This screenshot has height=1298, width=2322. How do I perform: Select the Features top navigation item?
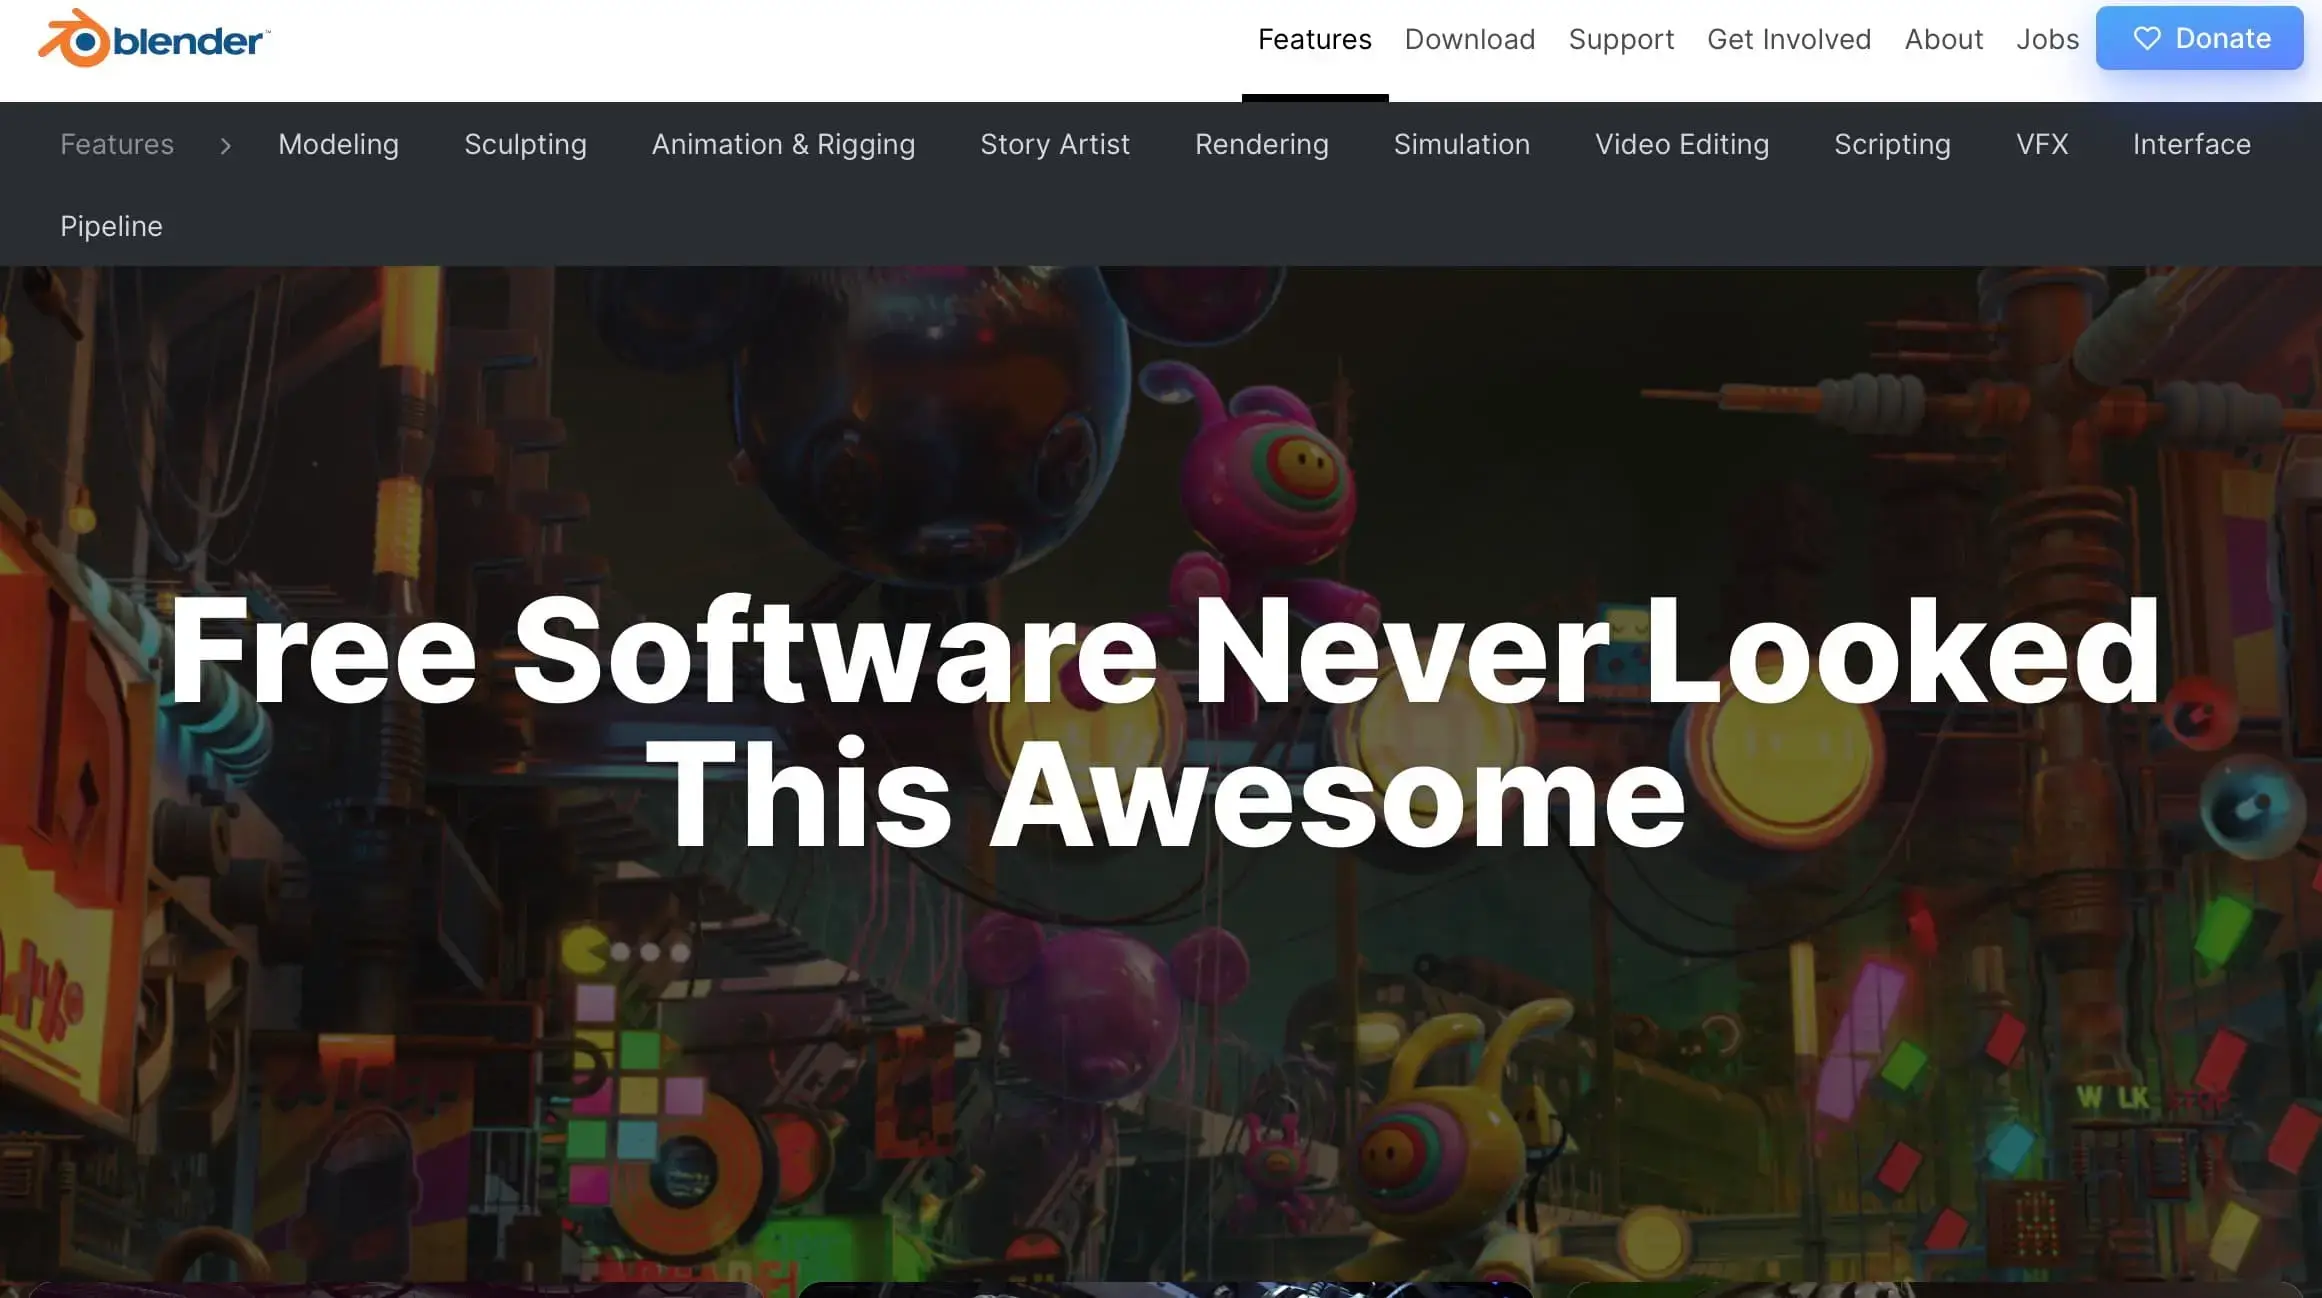(1314, 40)
